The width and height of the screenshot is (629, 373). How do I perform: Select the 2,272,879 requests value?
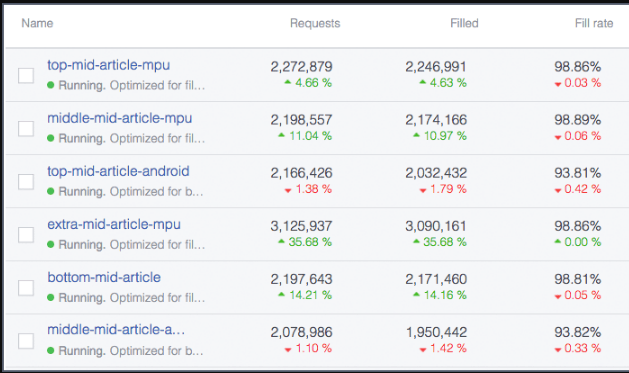301,67
